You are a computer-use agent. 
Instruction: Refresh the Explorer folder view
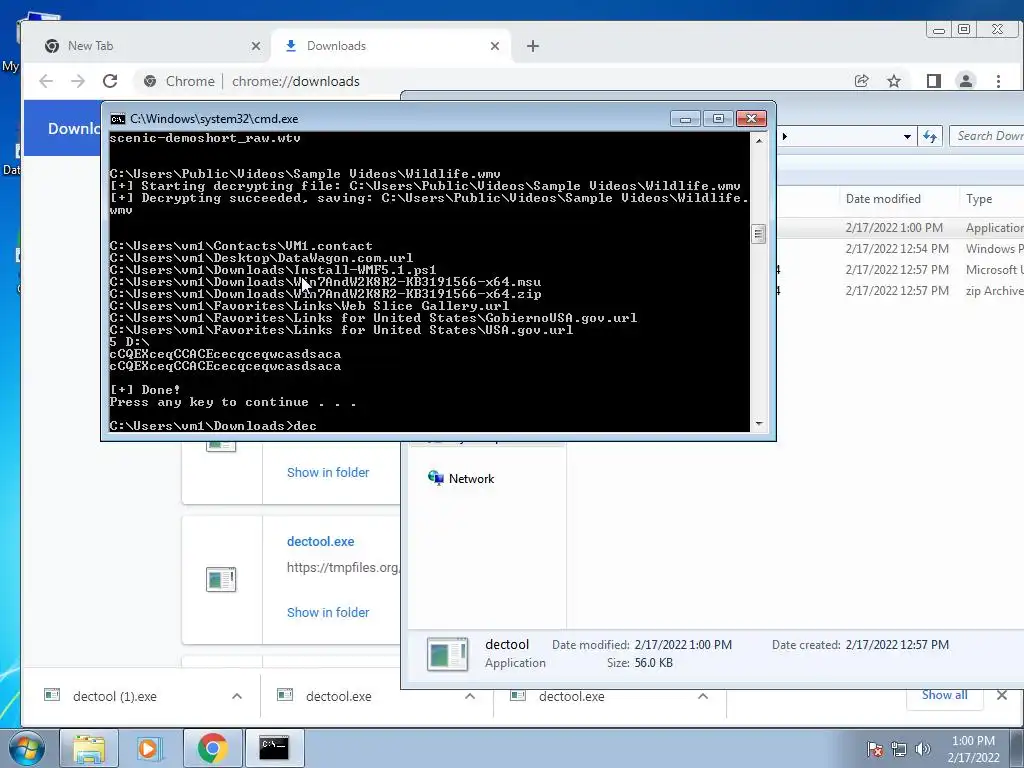coord(929,136)
